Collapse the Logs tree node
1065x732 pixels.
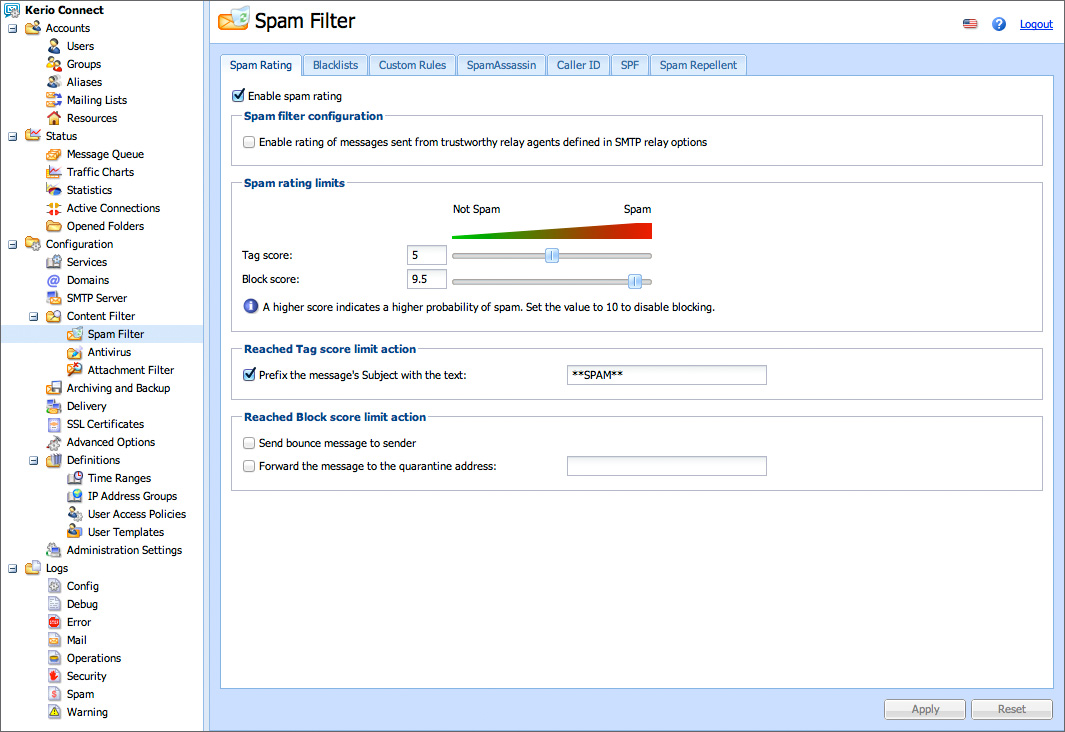coord(13,568)
